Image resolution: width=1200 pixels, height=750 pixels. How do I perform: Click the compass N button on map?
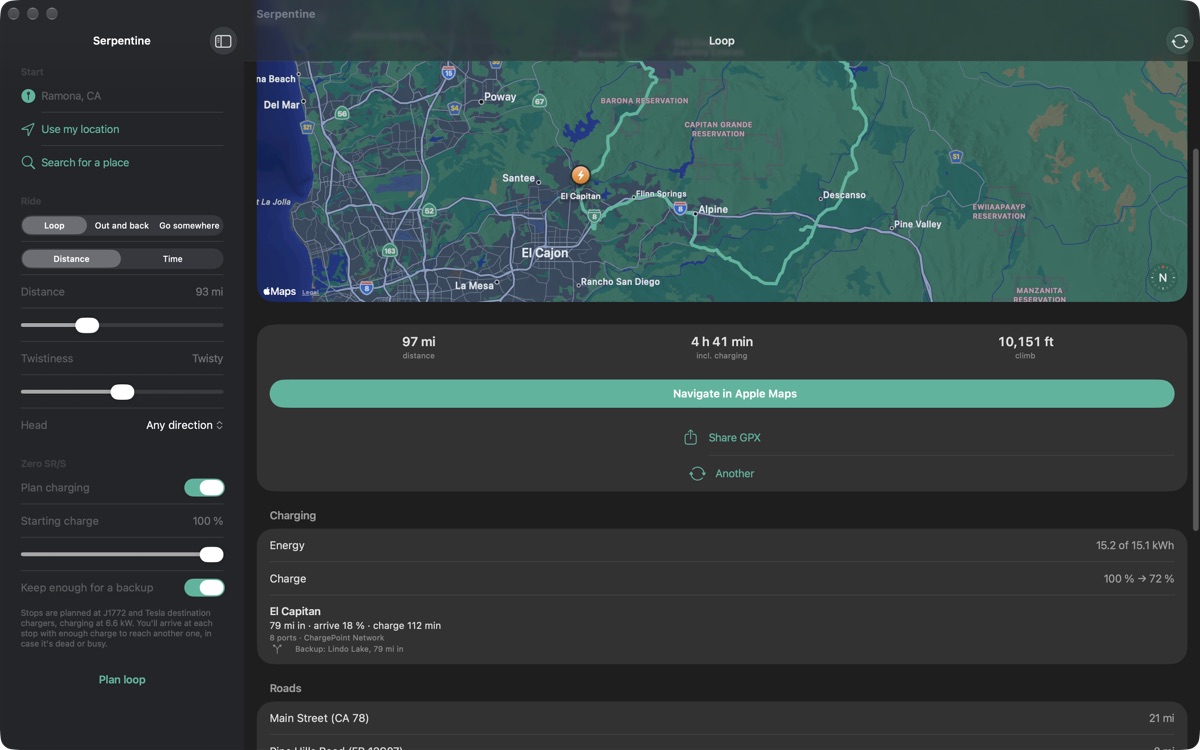[1162, 278]
